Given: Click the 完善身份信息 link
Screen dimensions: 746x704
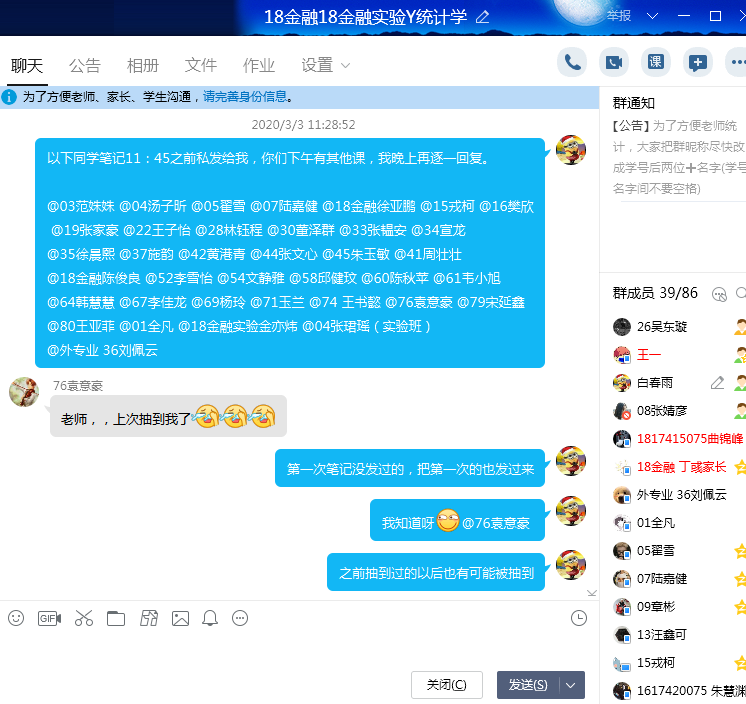Looking at the screenshot, I should click(245, 97).
